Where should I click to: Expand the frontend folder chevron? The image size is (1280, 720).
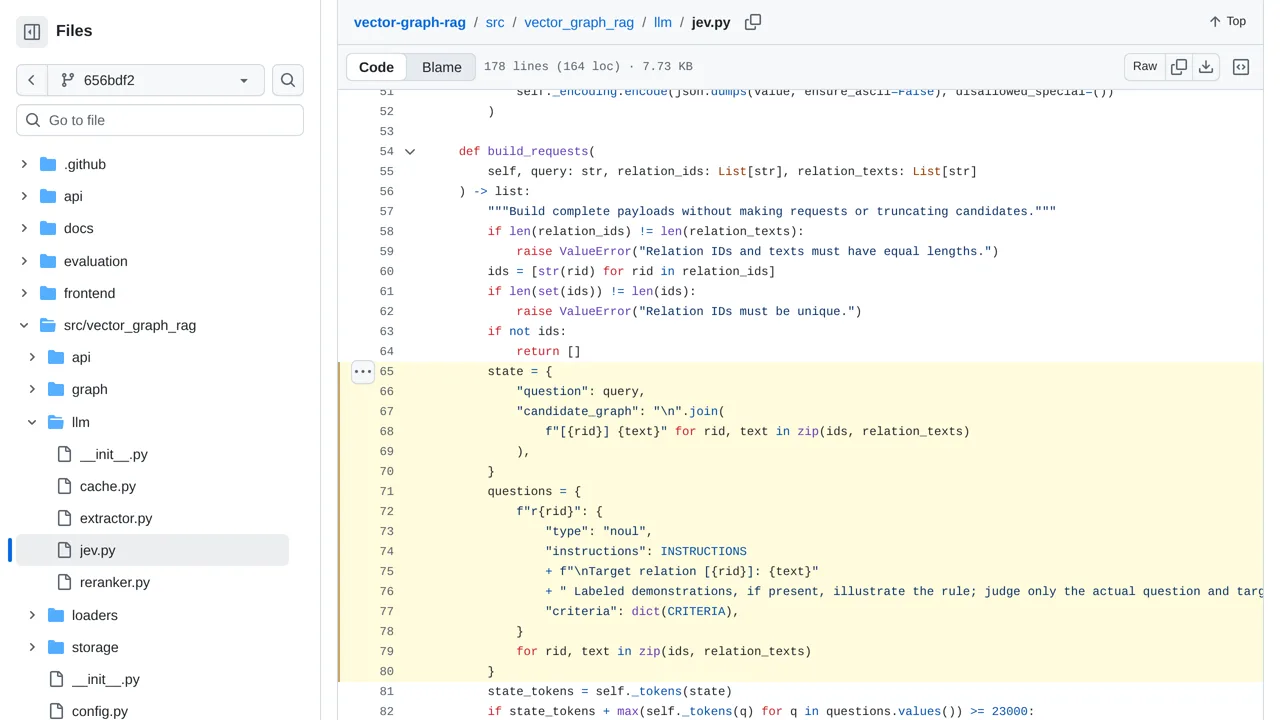coord(24,293)
